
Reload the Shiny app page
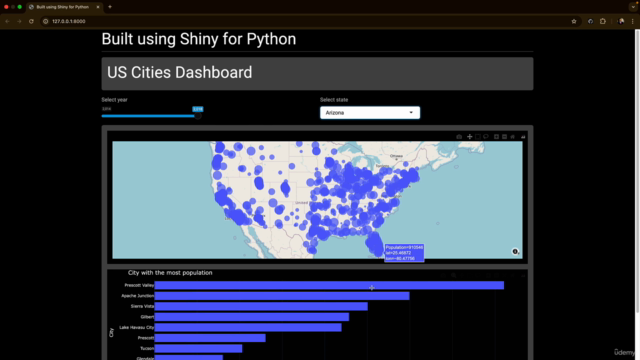pos(31,21)
